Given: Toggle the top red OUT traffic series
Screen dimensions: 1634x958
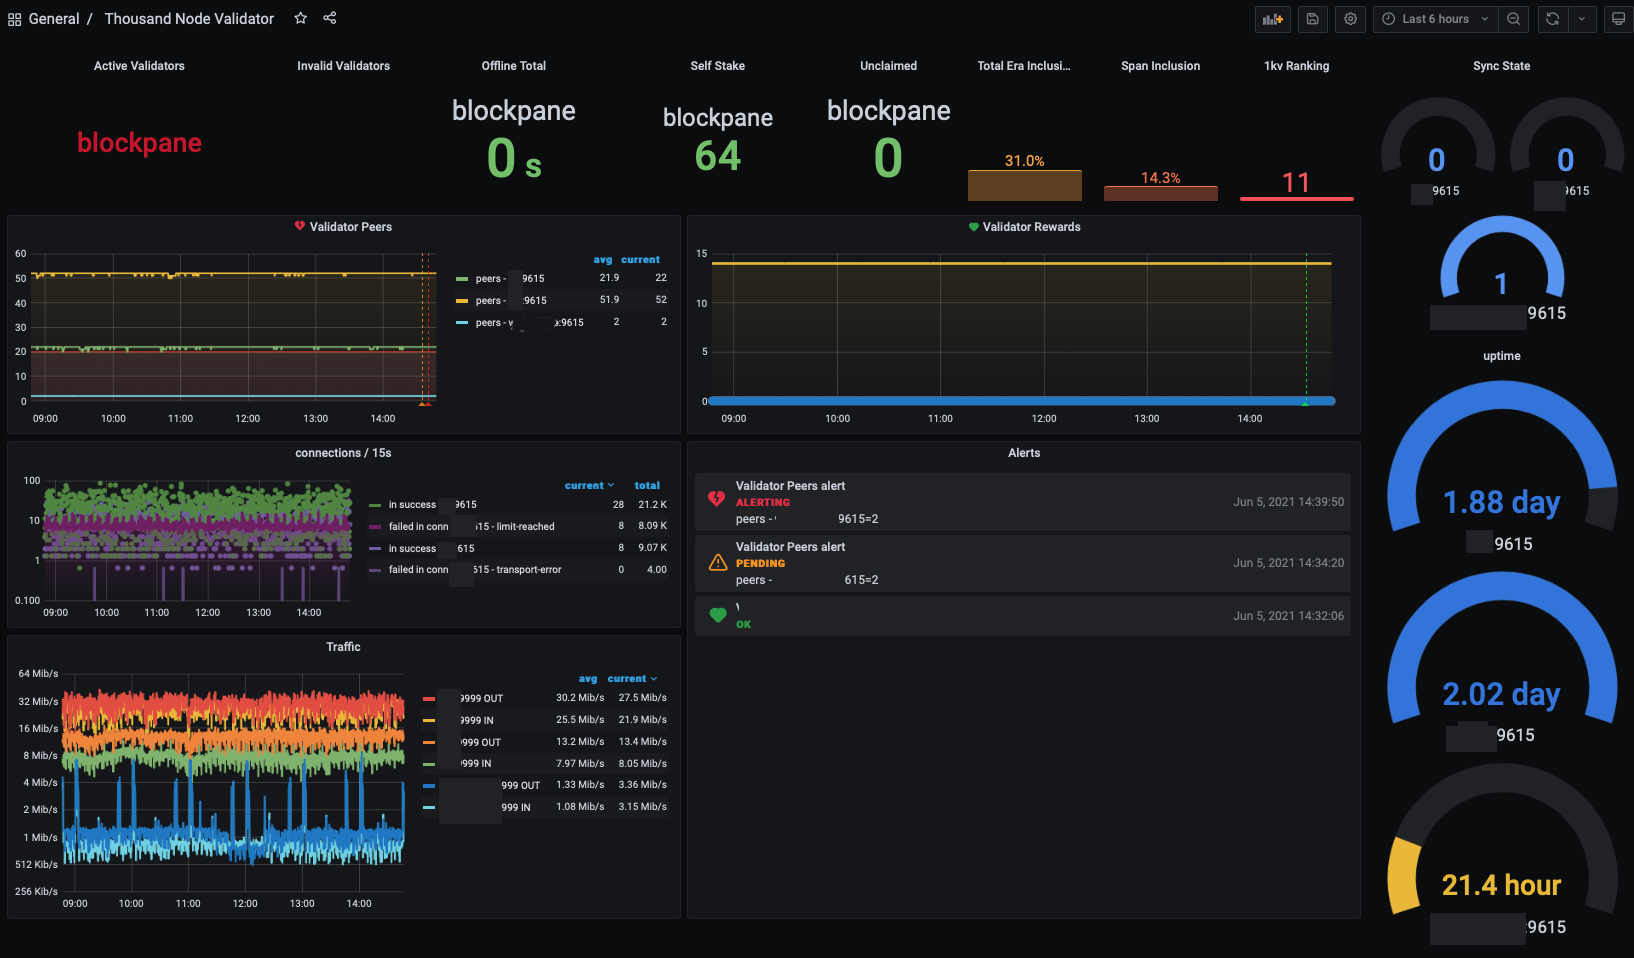Looking at the screenshot, I should coord(481,699).
